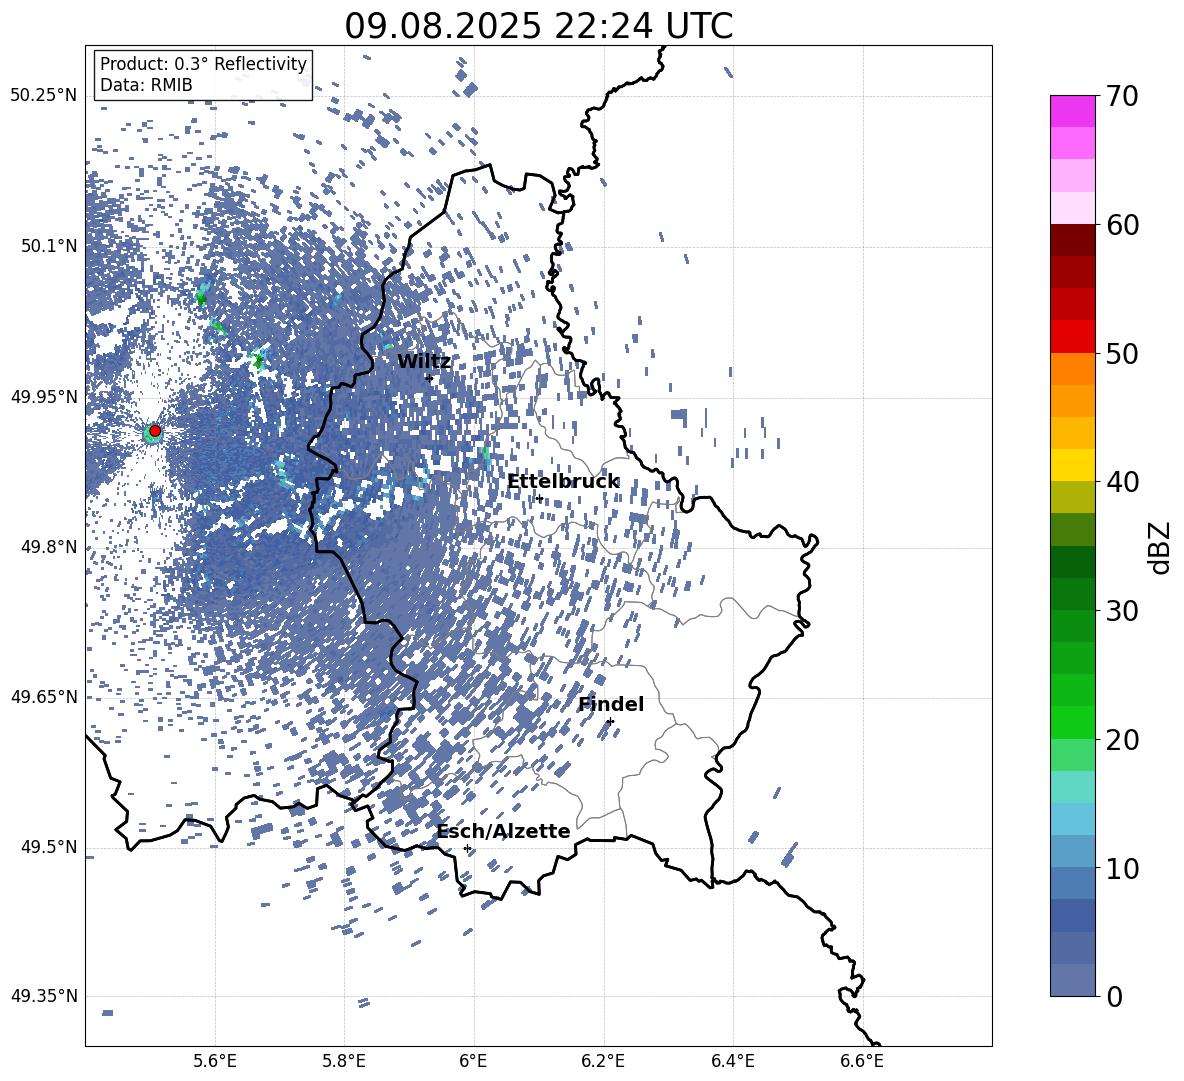Click the 49.65°N latitude label

(44, 697)
